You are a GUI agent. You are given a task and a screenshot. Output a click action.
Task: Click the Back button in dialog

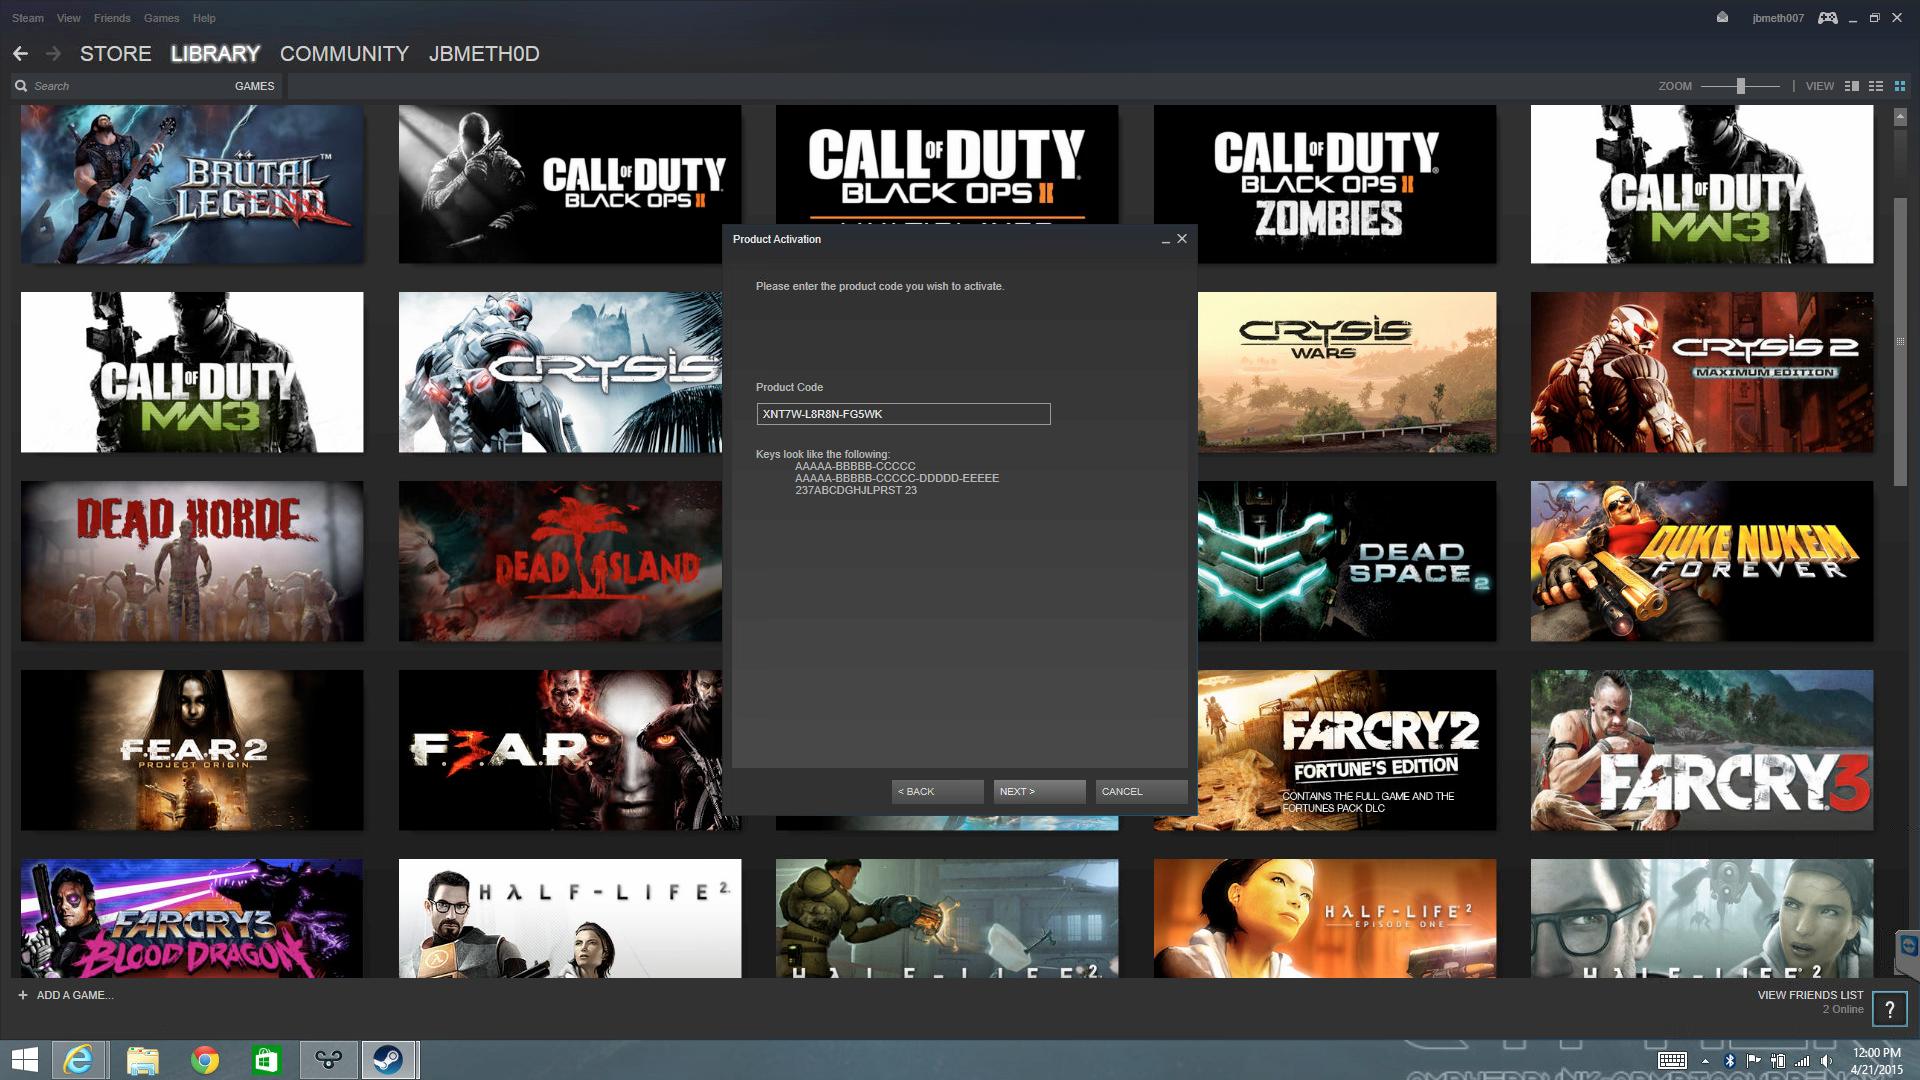(x=937, y=791)
